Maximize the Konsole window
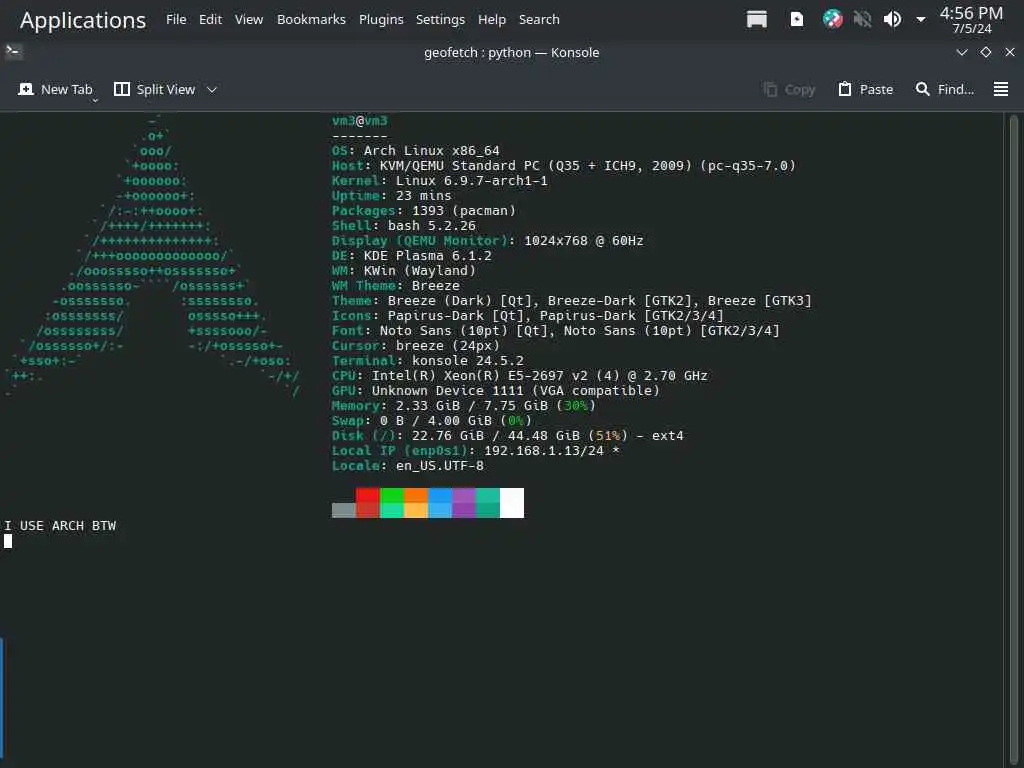This screenshot has width=1024, height=768. tap(985, 52)
